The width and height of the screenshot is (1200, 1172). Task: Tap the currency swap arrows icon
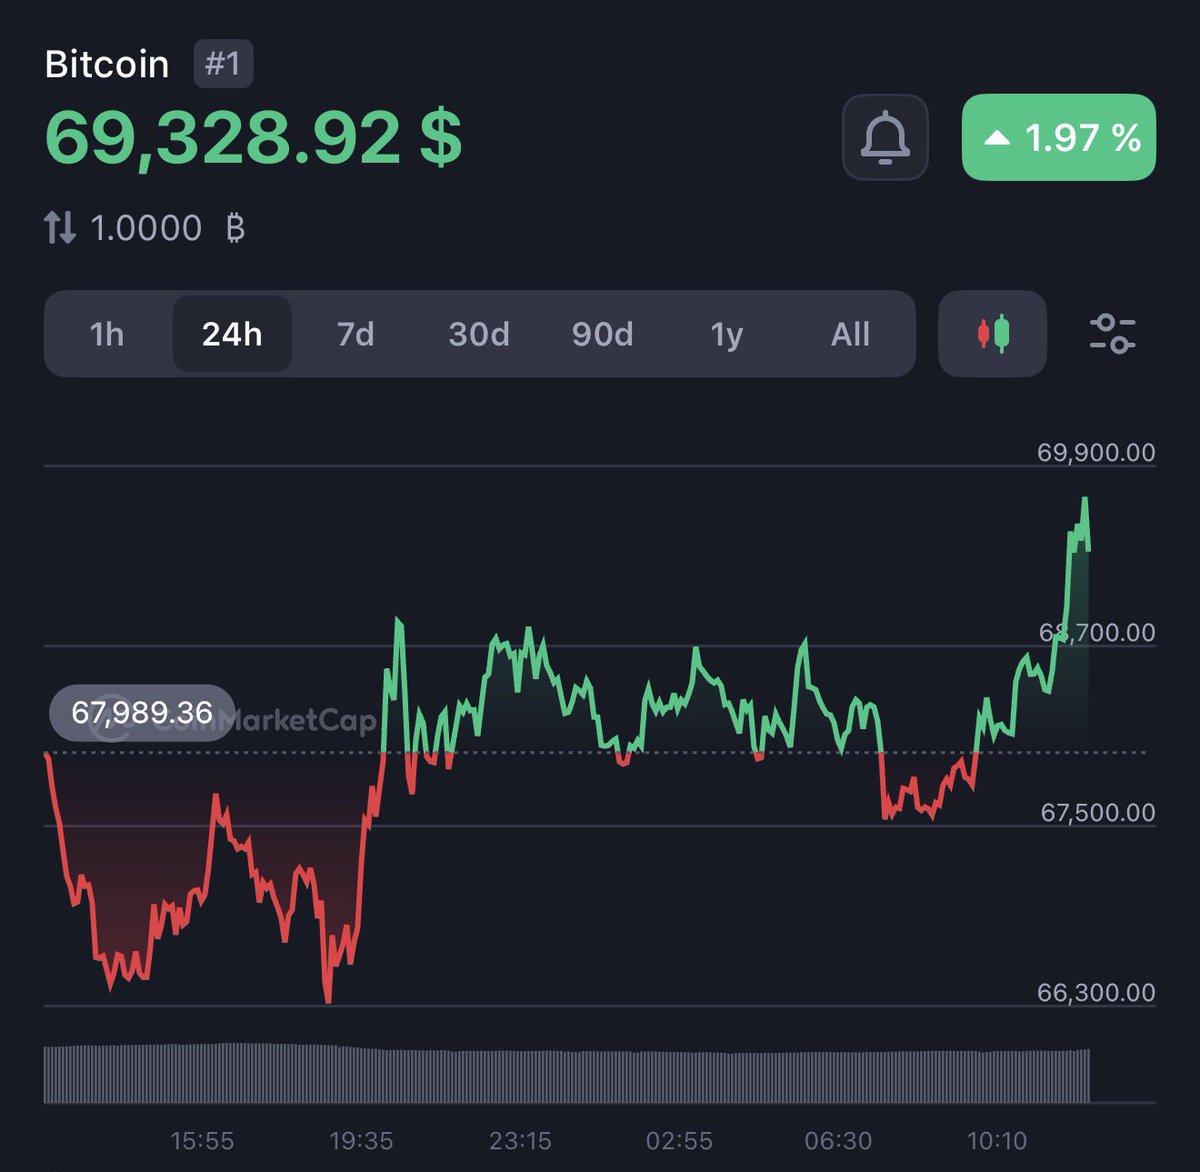(x=60, y=228)
